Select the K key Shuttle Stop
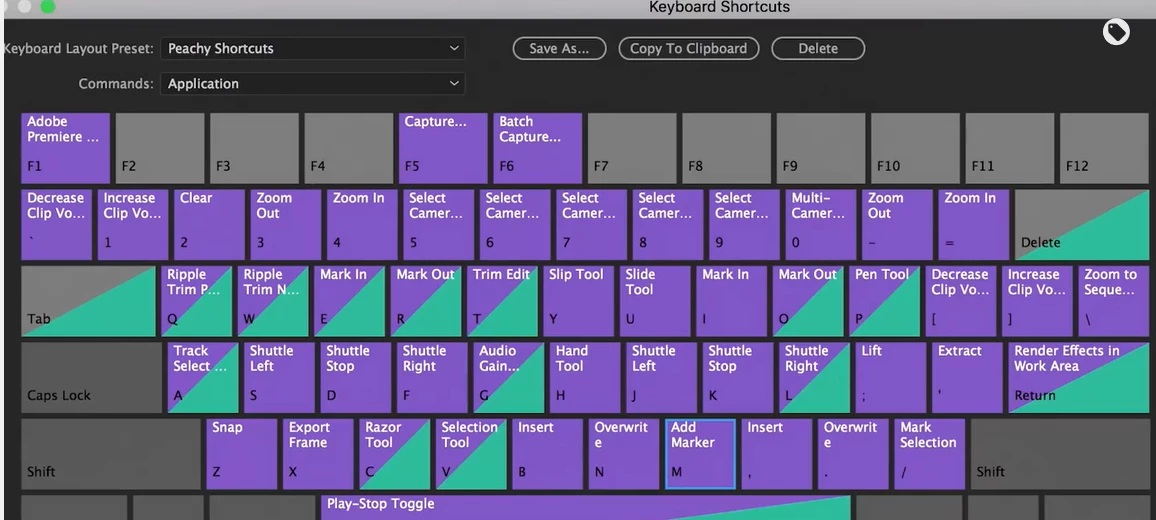1156x520 pixels. point(738,378)
